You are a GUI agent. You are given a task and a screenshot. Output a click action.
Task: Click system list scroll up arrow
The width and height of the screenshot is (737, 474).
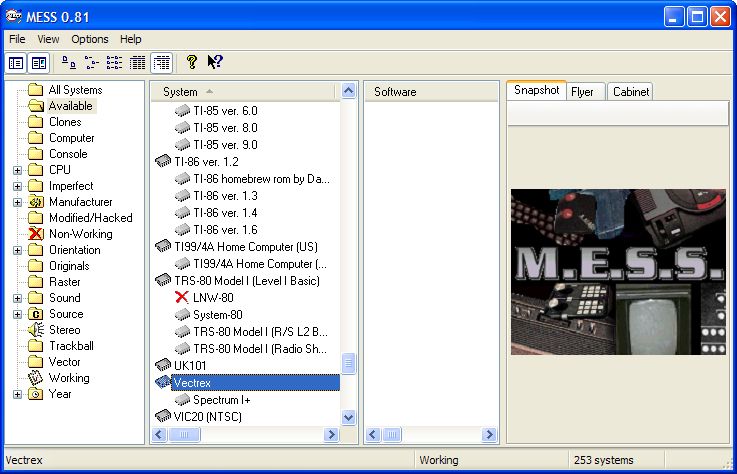(x=348, y=90)
